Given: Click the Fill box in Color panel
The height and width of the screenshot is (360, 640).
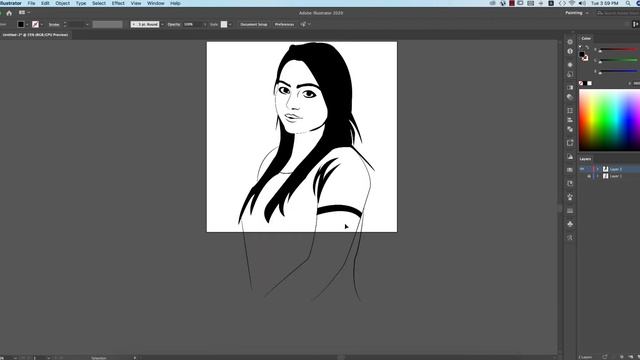Looking at the screenshot, I should click(582, 54).
